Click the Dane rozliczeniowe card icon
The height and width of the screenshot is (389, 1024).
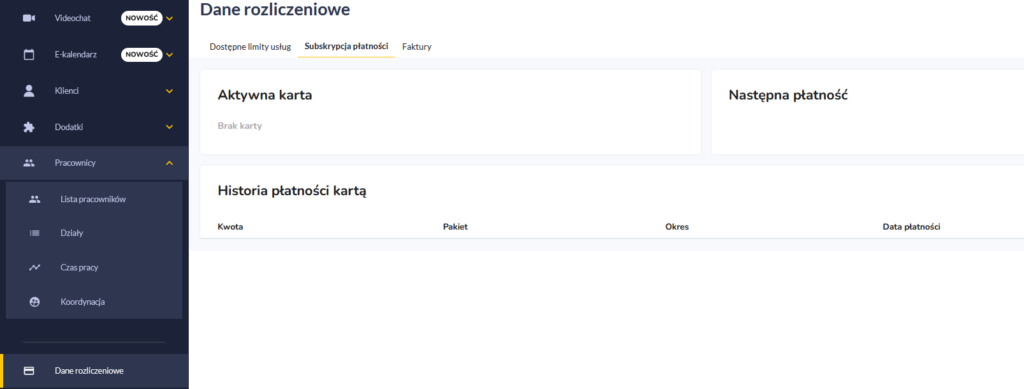coord(29,371)
